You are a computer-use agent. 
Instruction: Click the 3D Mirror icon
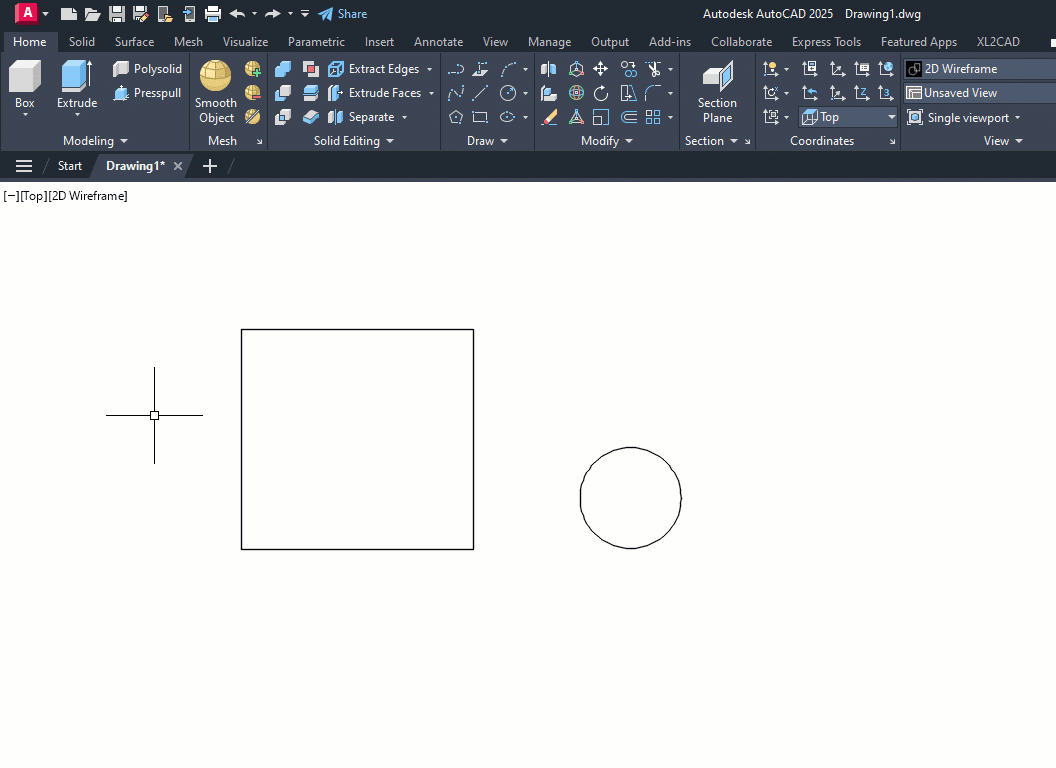[549, 69]
